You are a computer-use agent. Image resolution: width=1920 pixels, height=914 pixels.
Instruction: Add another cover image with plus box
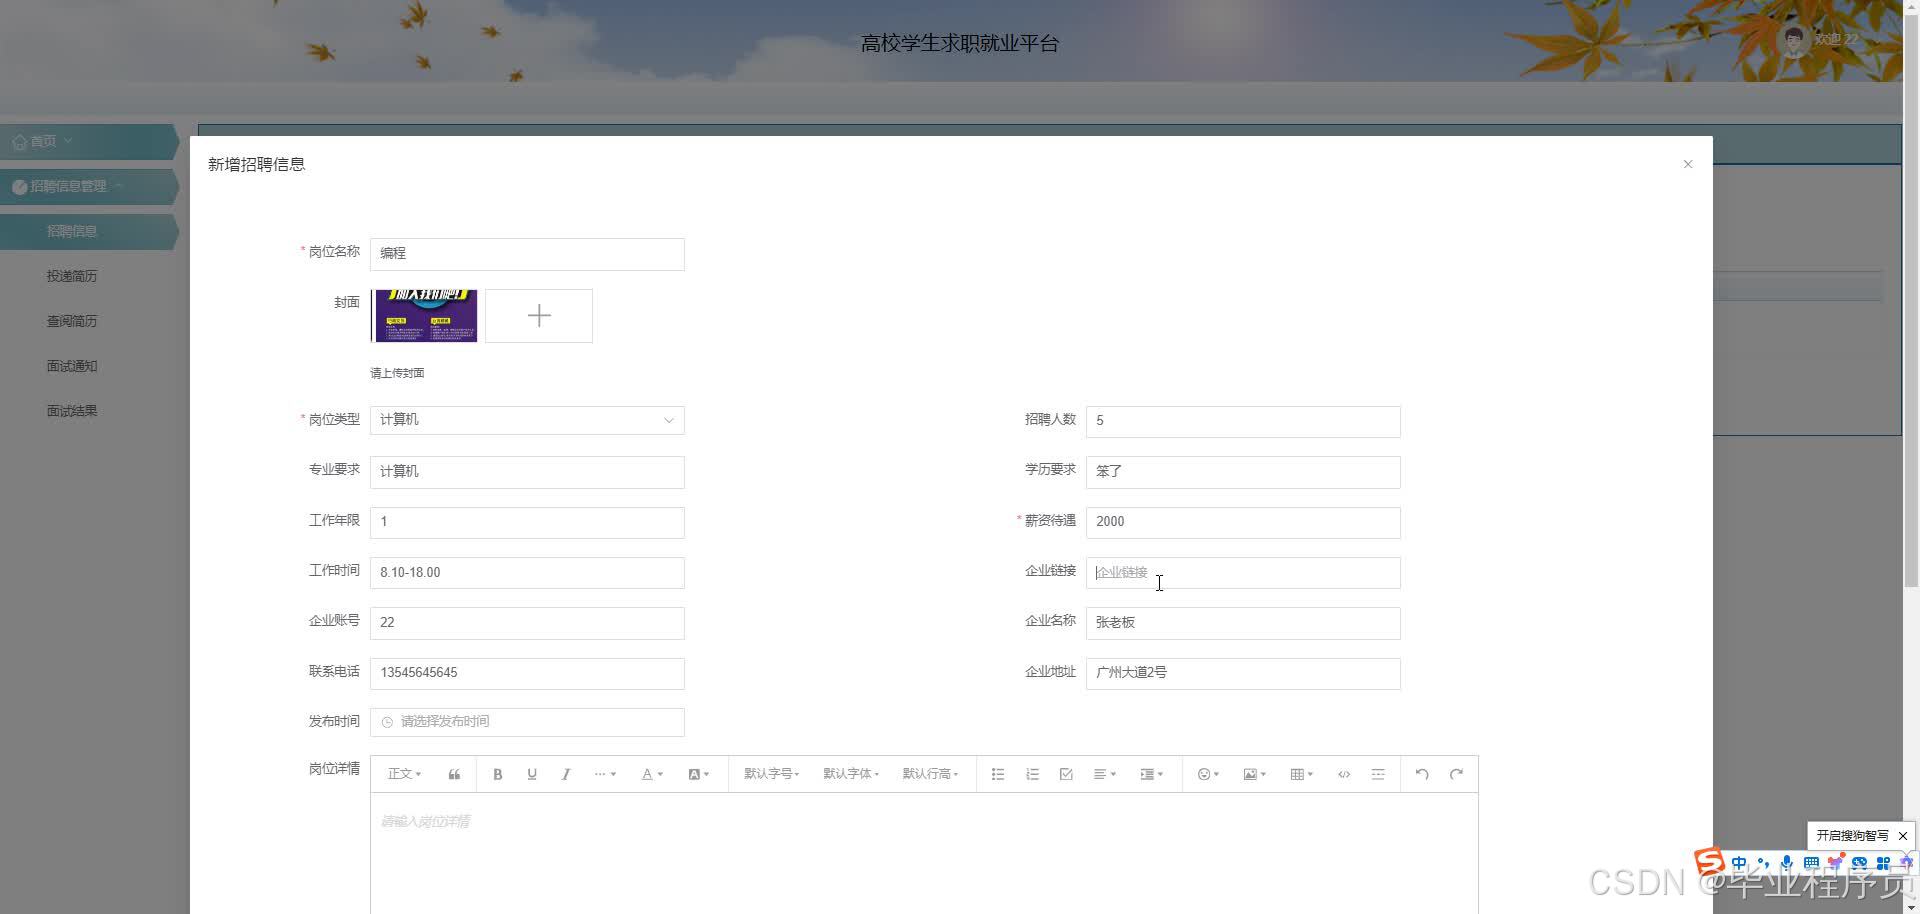click(539, 316)
